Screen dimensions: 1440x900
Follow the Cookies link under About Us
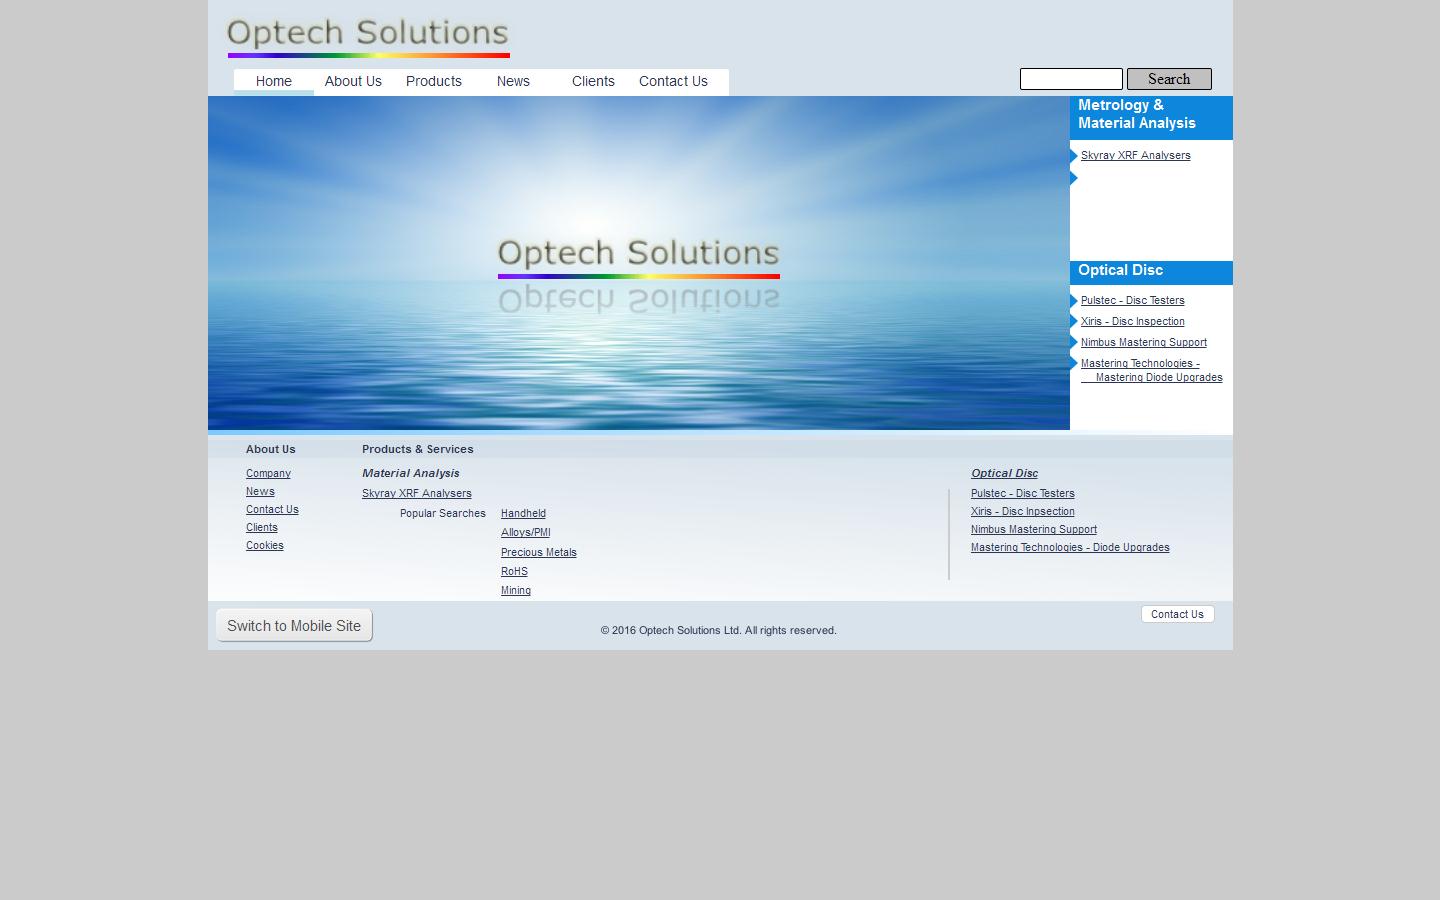tap(265, 546)
